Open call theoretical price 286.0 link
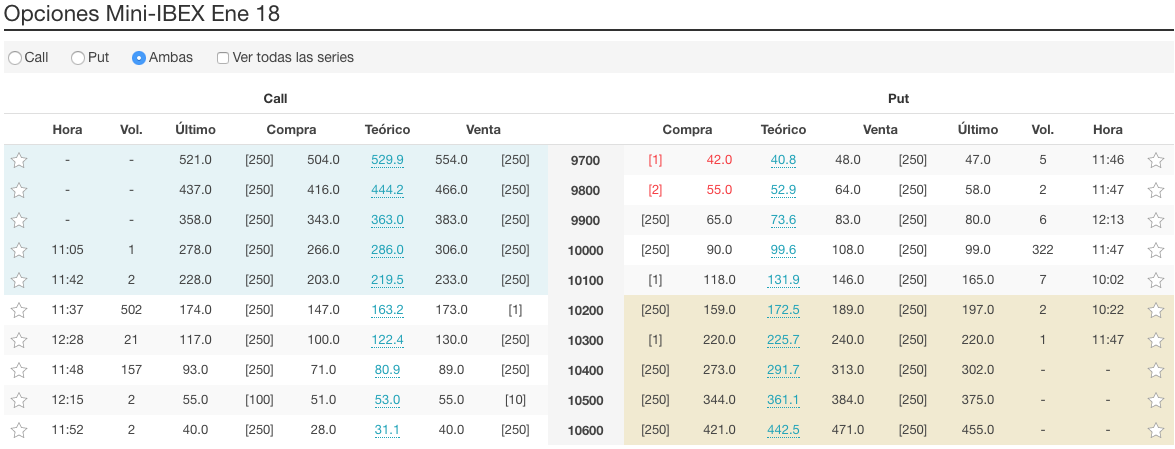This screenshot has width=1175, height=449. tap(387, 250)
